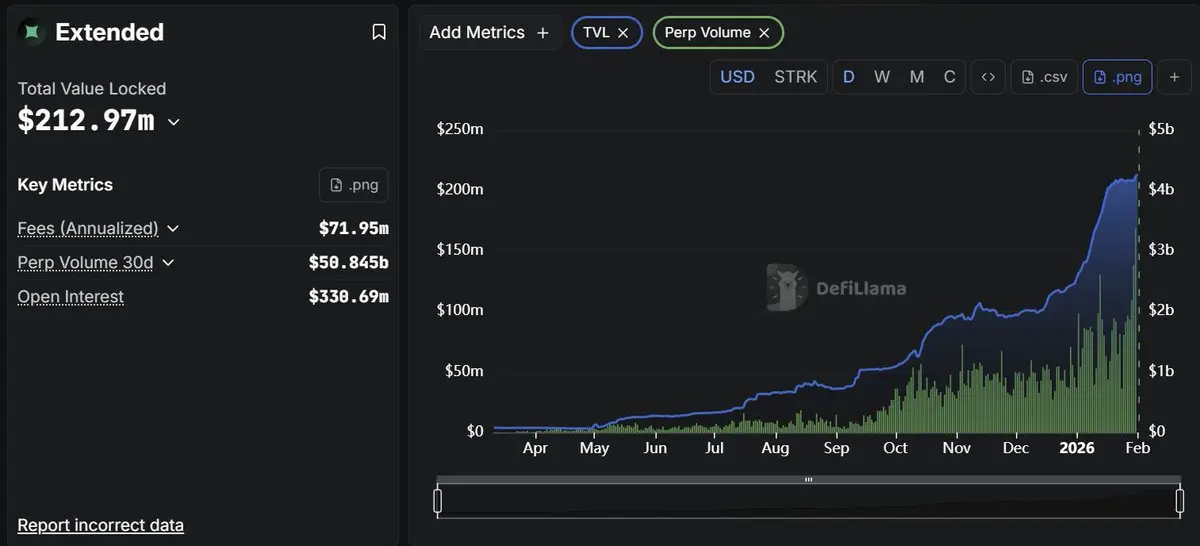The width and height of the screenshot is (1200, 546).
Task: Expand the Total Value Locked breakdown chevron
Action: pos(174,122)
